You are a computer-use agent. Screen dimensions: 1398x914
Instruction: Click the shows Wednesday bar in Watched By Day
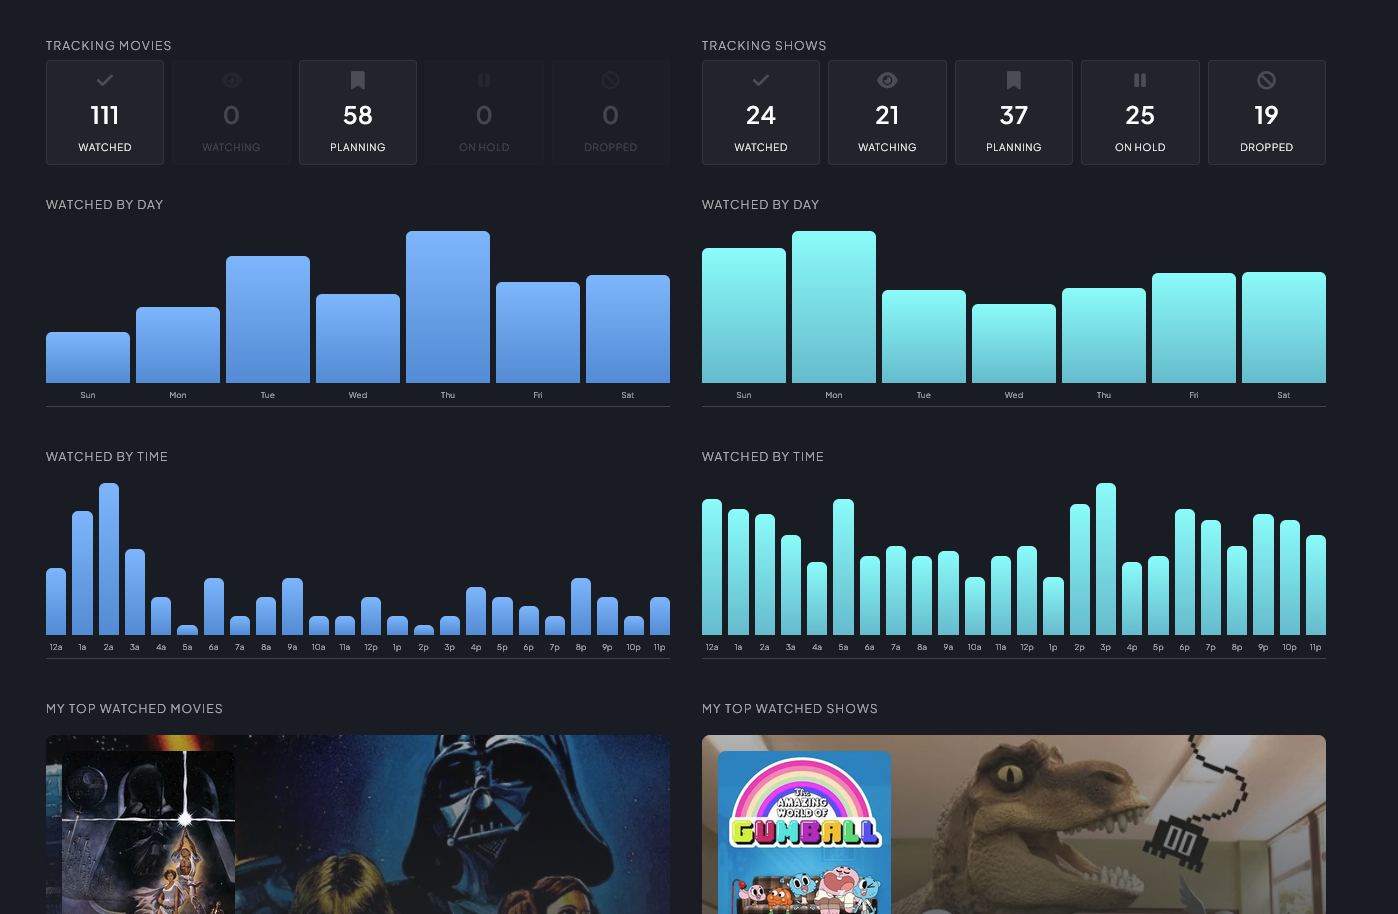coord(1014,344)
